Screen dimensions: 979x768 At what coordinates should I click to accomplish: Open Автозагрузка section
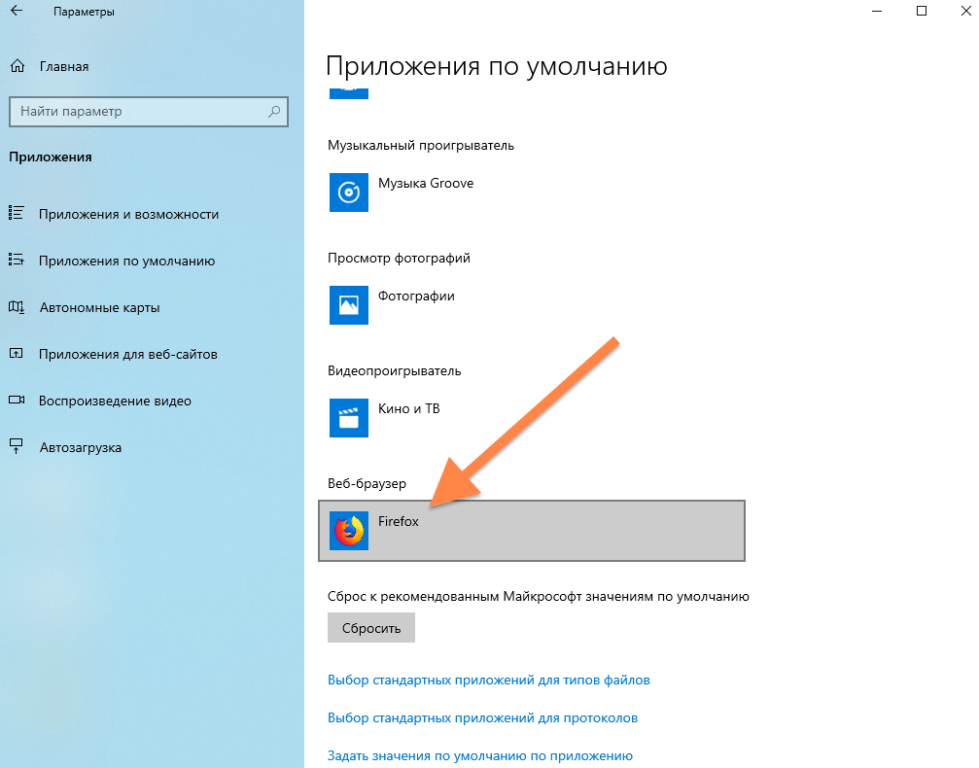pyautogui.click(x=81, y=448)
